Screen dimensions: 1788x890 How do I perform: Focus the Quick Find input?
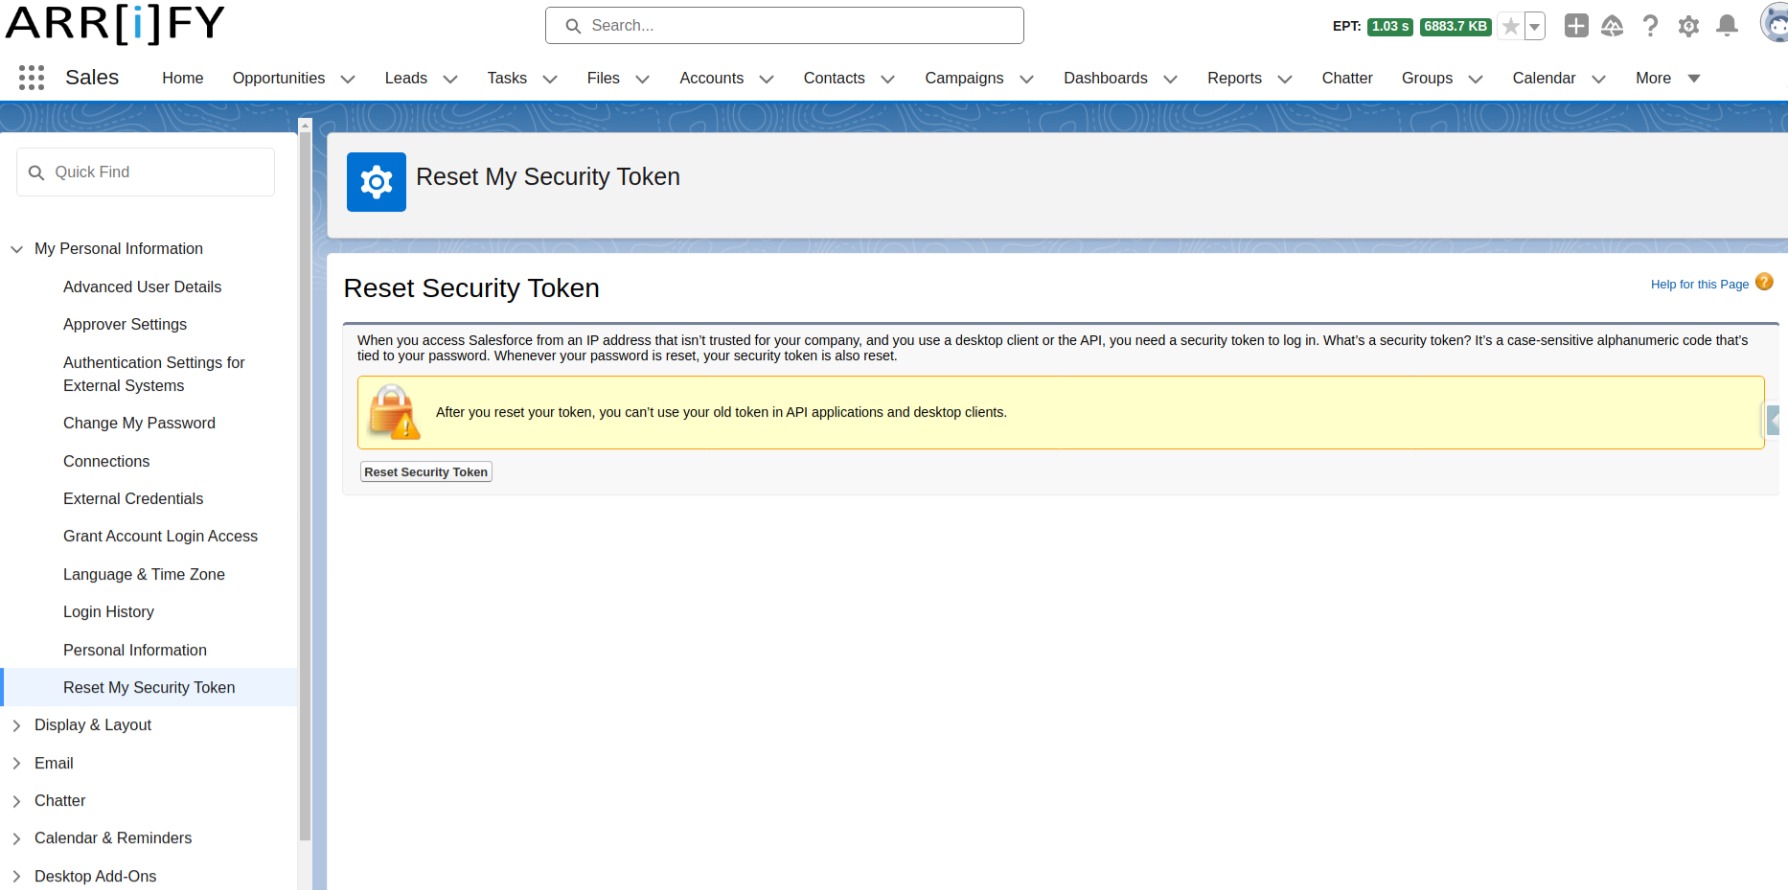click(145, 172)
